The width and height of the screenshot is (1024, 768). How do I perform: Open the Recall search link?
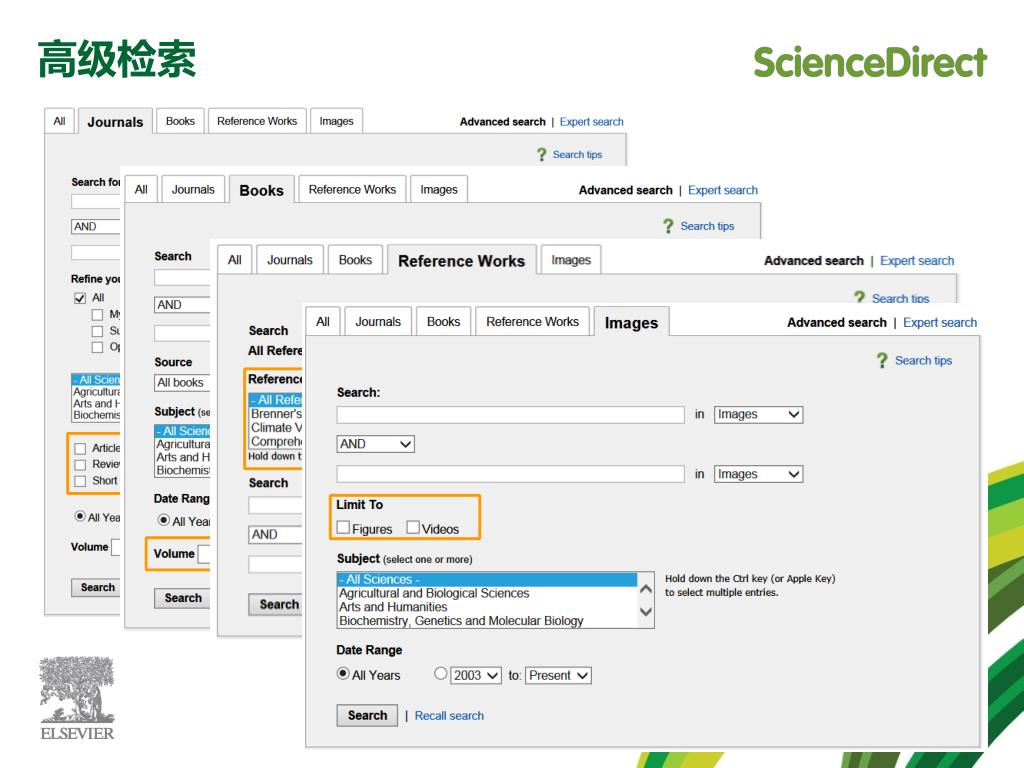tap(449, 716)
